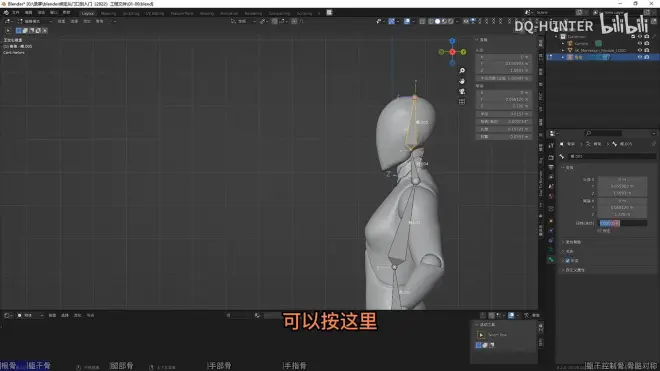This screenshot has height=371, width=660.
Task: Toggle viewport gizmos button
Action: [391, 21]
